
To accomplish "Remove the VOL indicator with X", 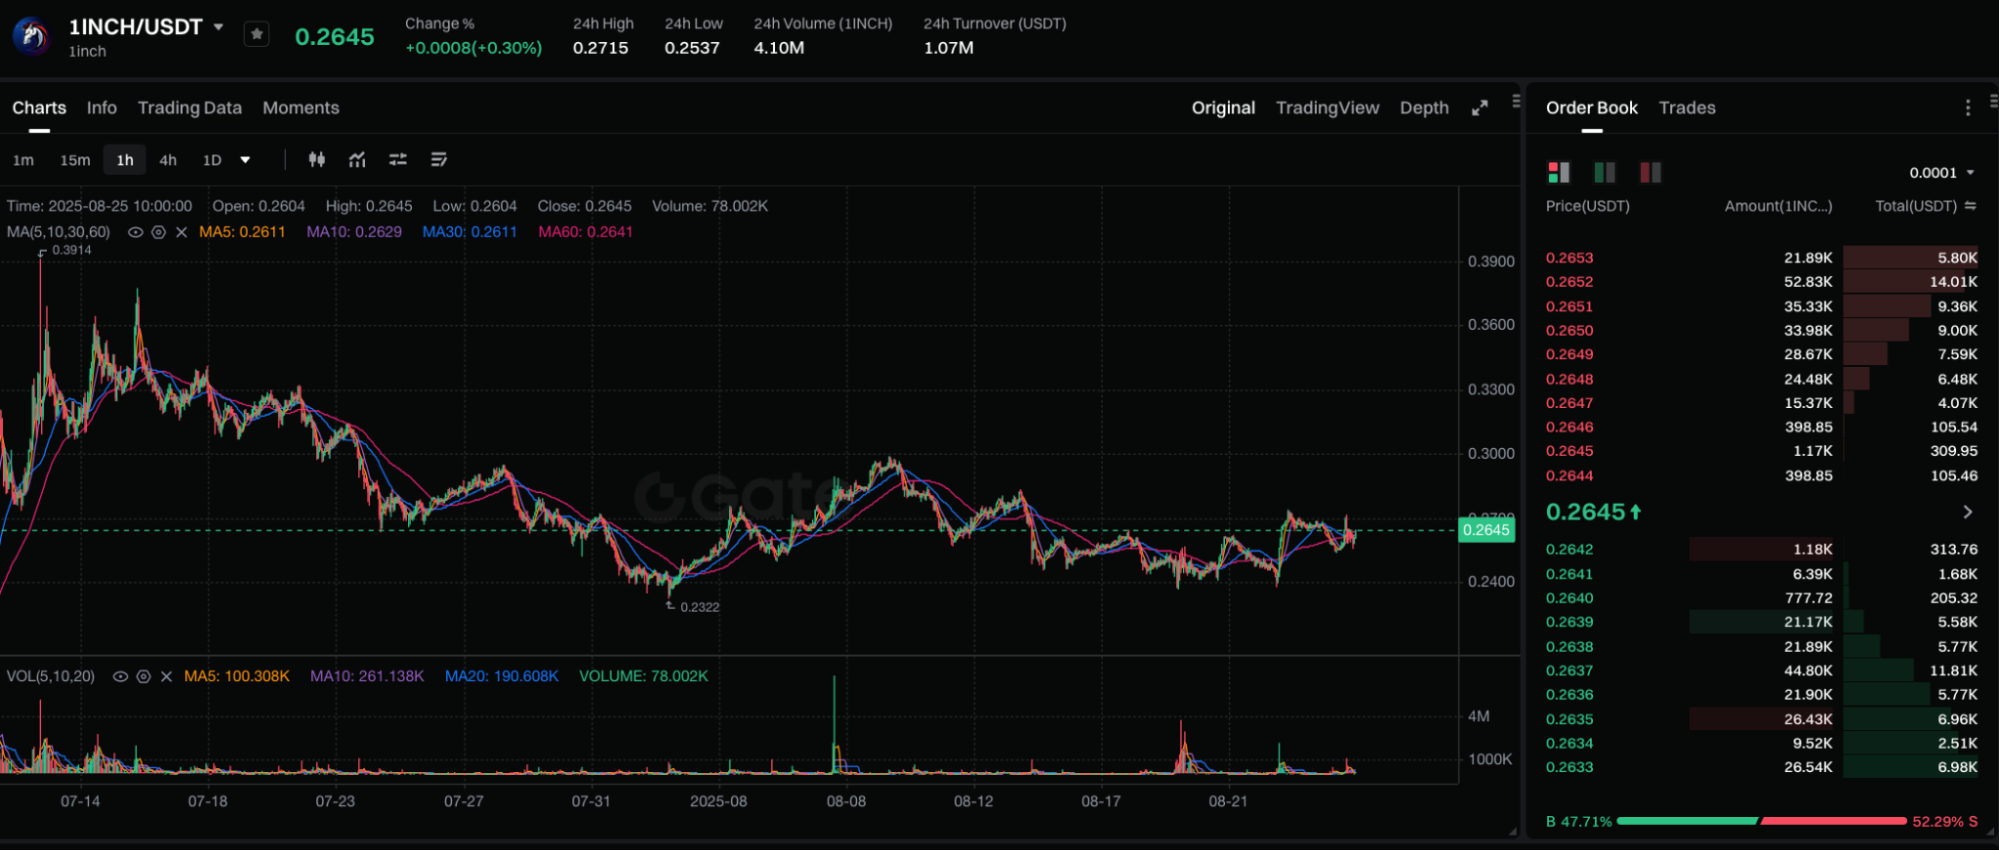I will pos(166,677).
